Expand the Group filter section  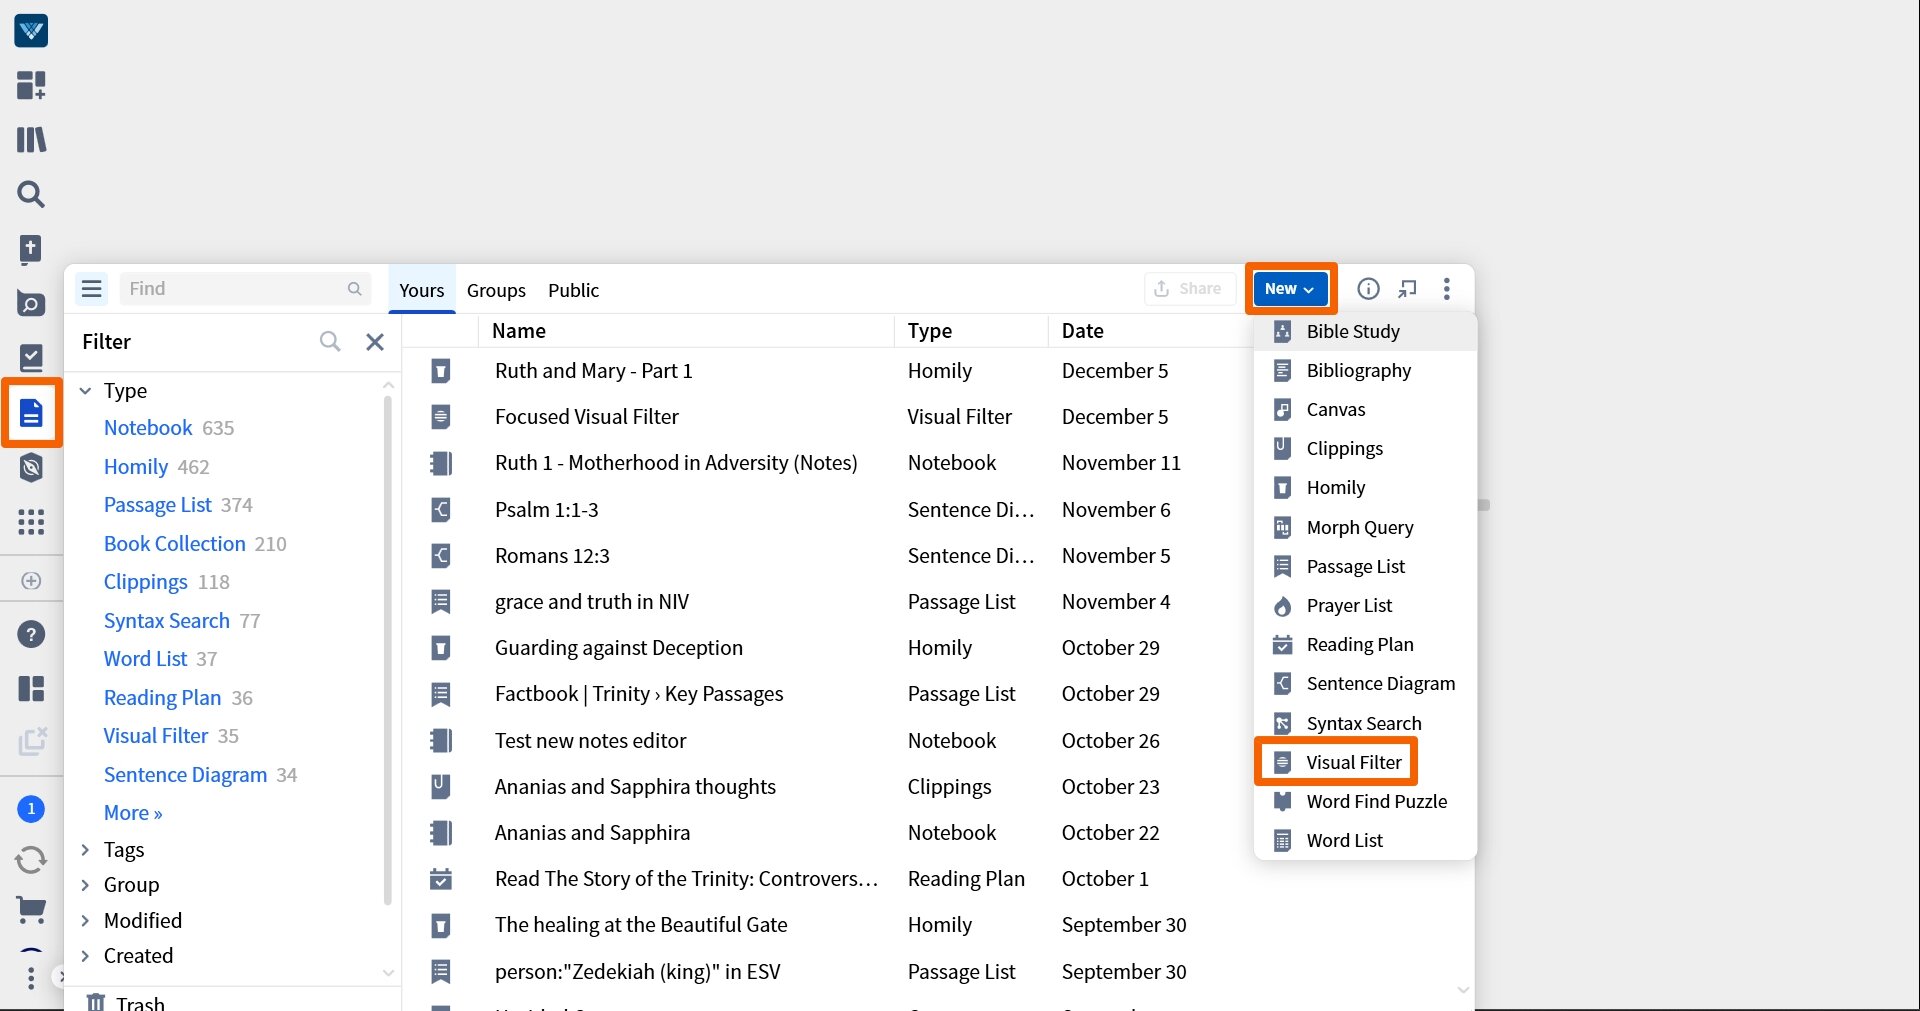(86, 885)
